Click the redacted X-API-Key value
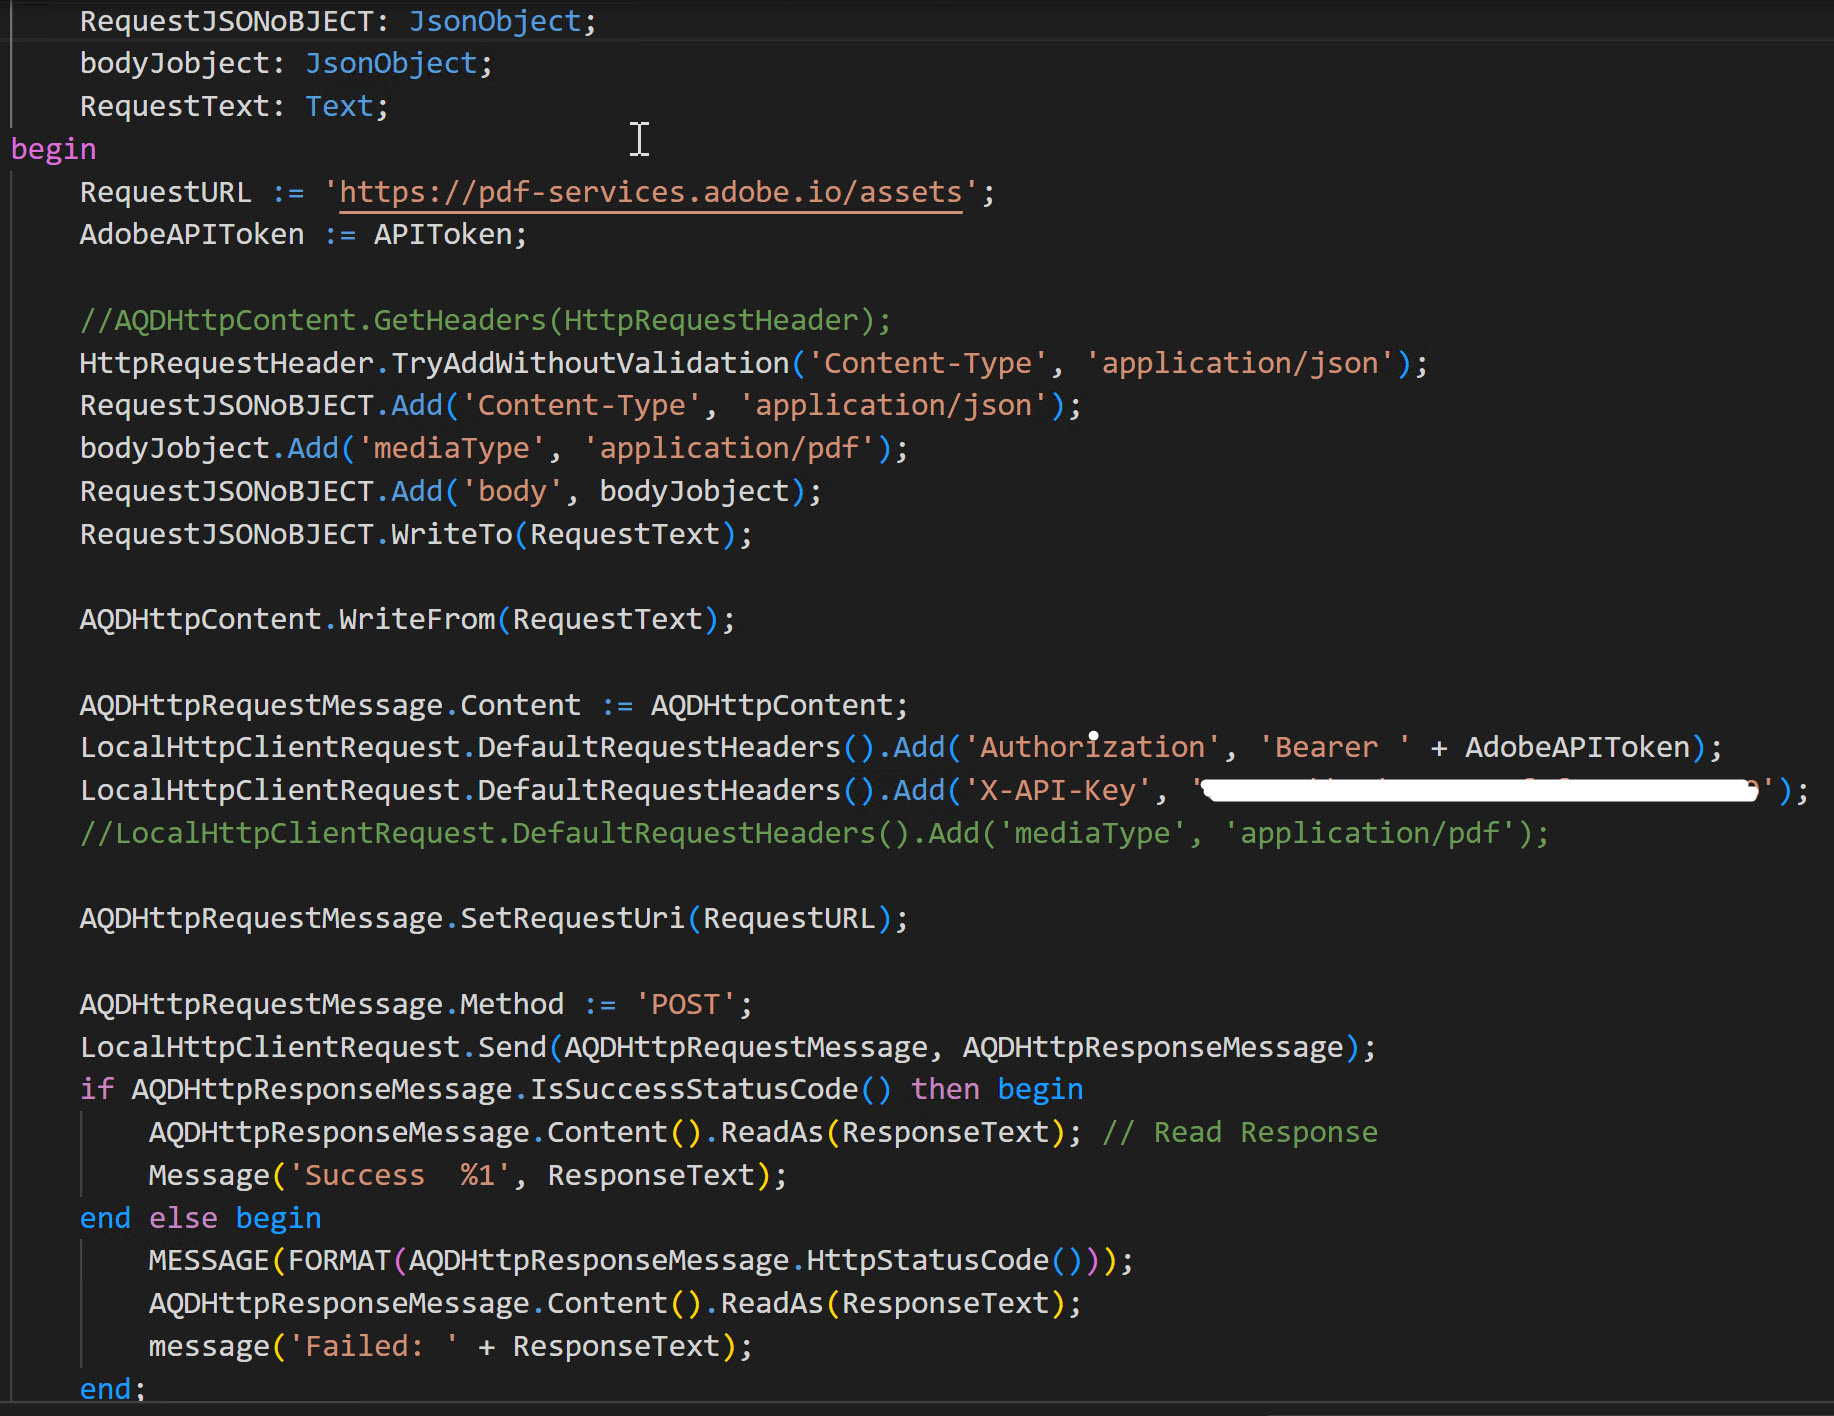 1480,790
